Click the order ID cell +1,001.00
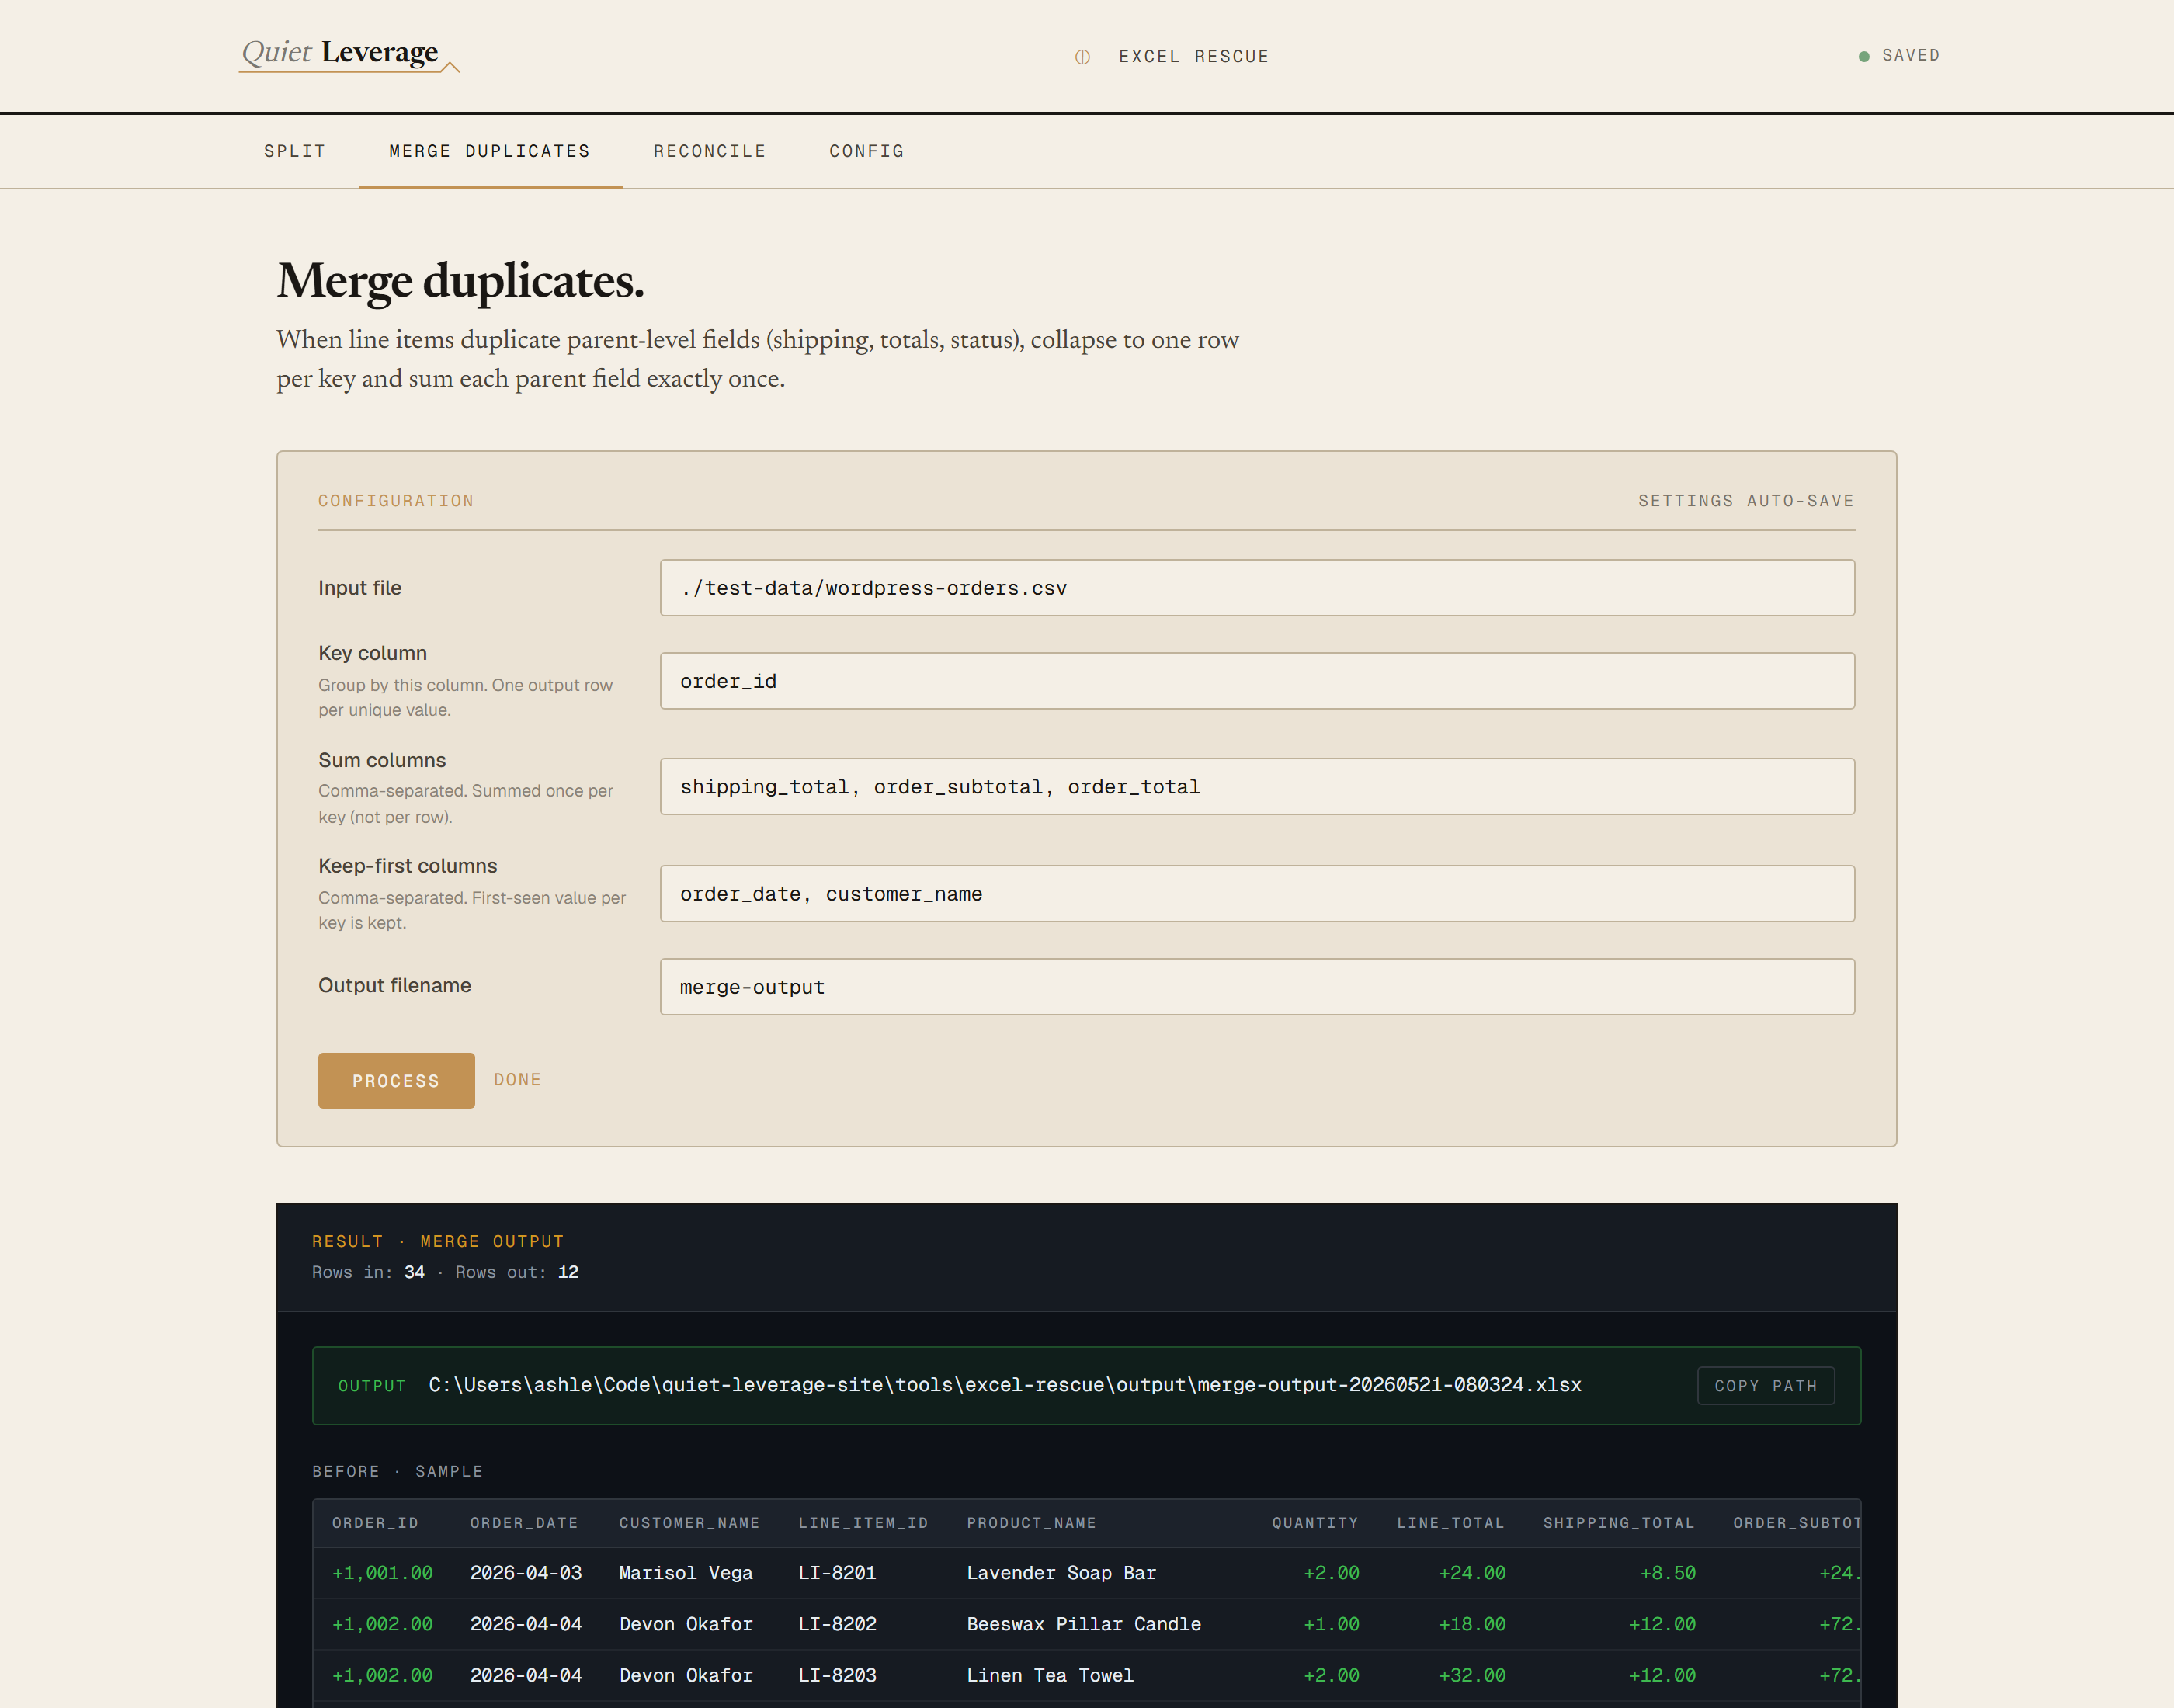 click(x=383, y=1573)
